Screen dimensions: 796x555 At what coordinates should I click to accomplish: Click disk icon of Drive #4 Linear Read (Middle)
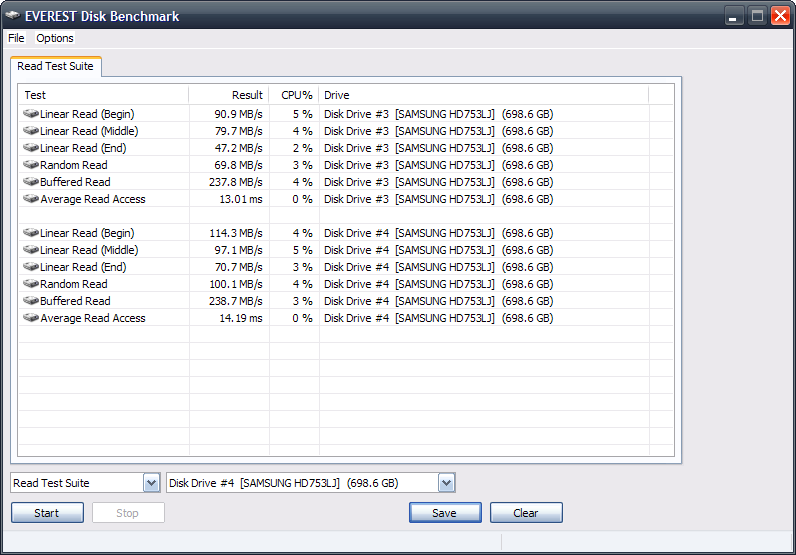point(31,249)
